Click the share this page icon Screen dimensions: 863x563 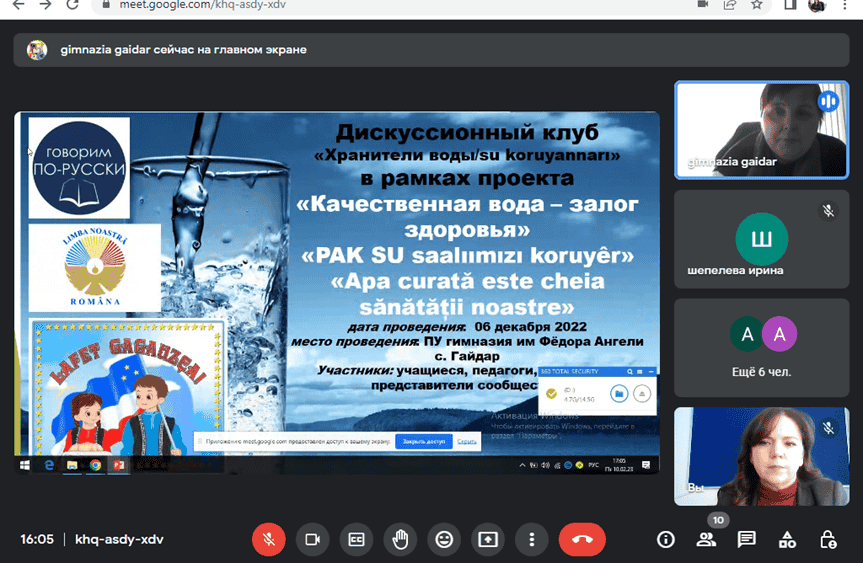click(x=731, y=4)
